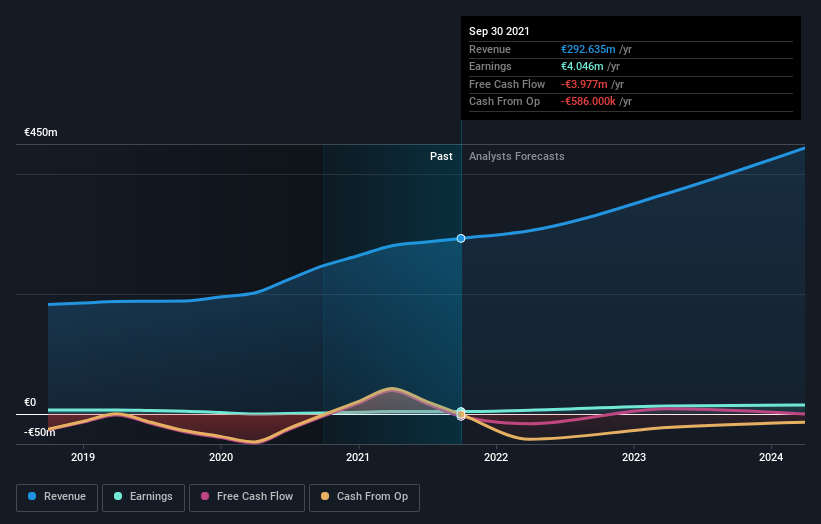Image resolution: width=821 pixels, height=524 pixels.
Task: Click the 2021 x-axis label
Action: point(358,457)
